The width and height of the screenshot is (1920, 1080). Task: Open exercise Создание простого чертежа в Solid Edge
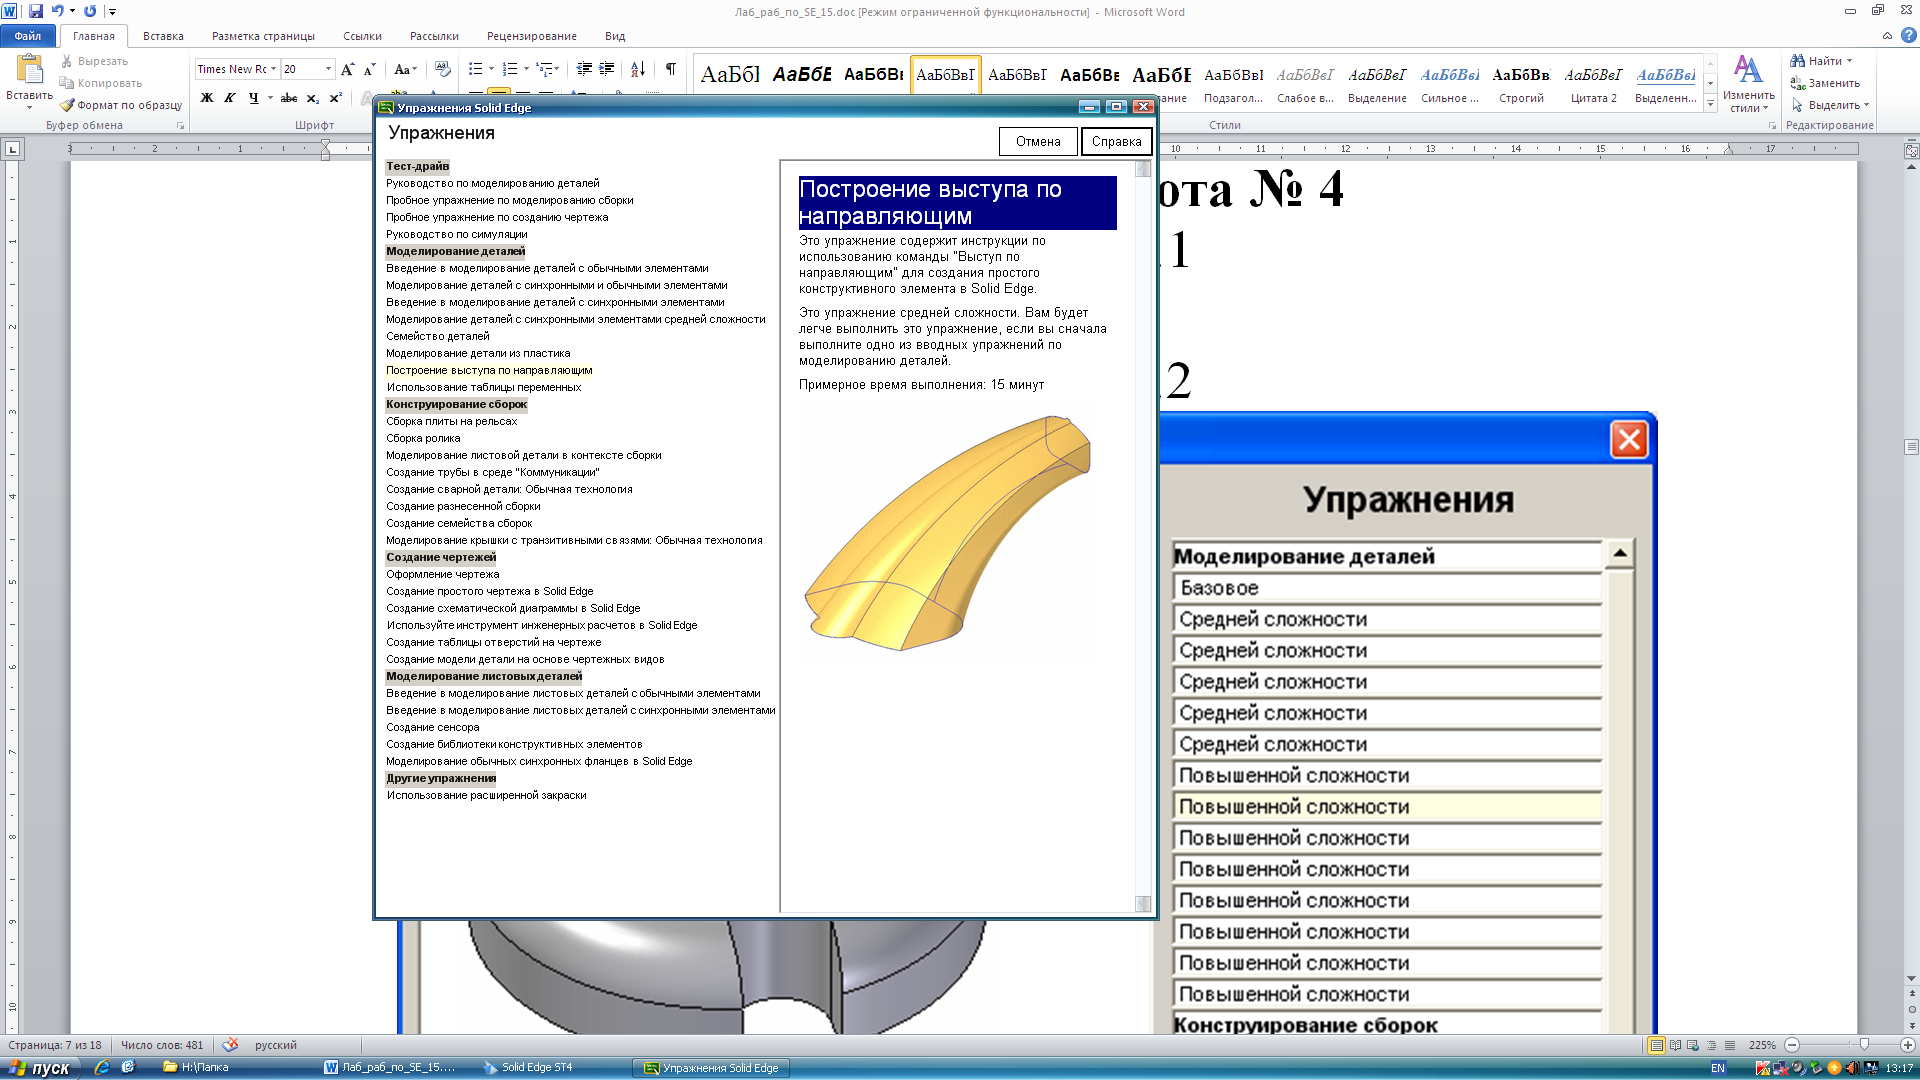click(489, 591)
